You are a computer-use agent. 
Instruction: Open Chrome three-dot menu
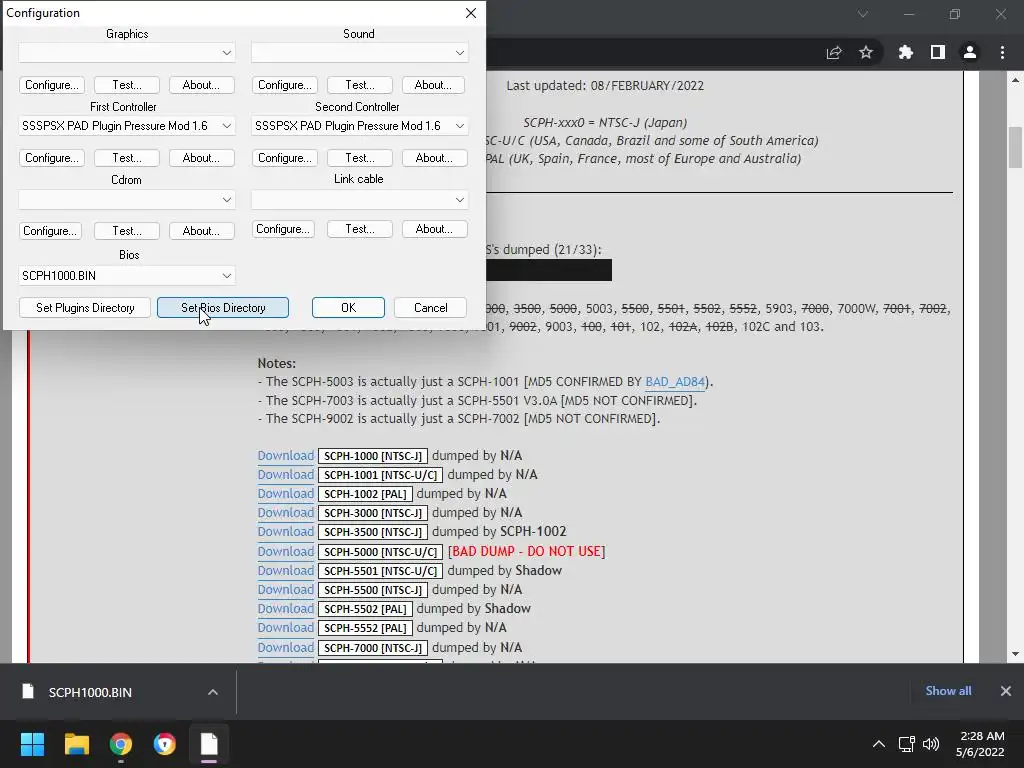click(1002, 53)
